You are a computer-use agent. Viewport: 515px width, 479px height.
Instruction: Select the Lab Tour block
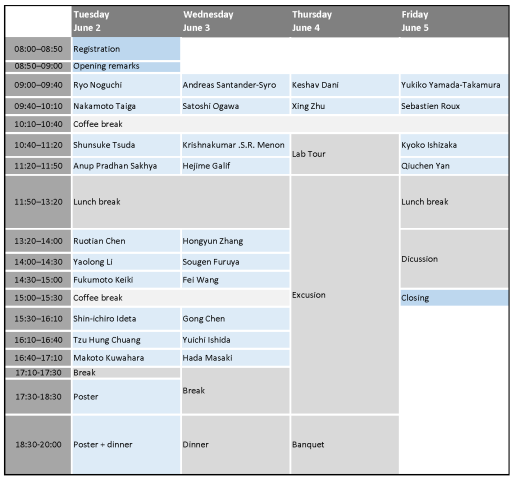click(x=345, y=154)
